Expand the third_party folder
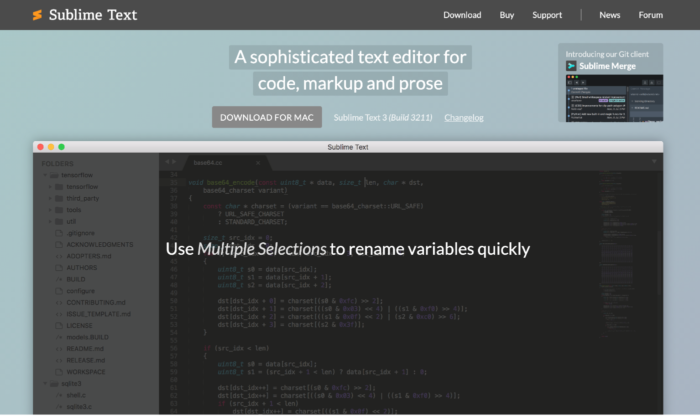The height and width of the screenshot is (420, 700). (50, 198)
